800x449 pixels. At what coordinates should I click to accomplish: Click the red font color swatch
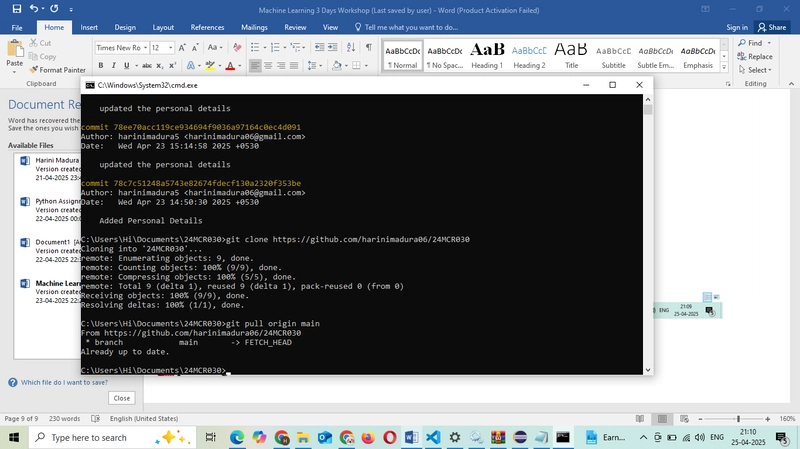230,65
